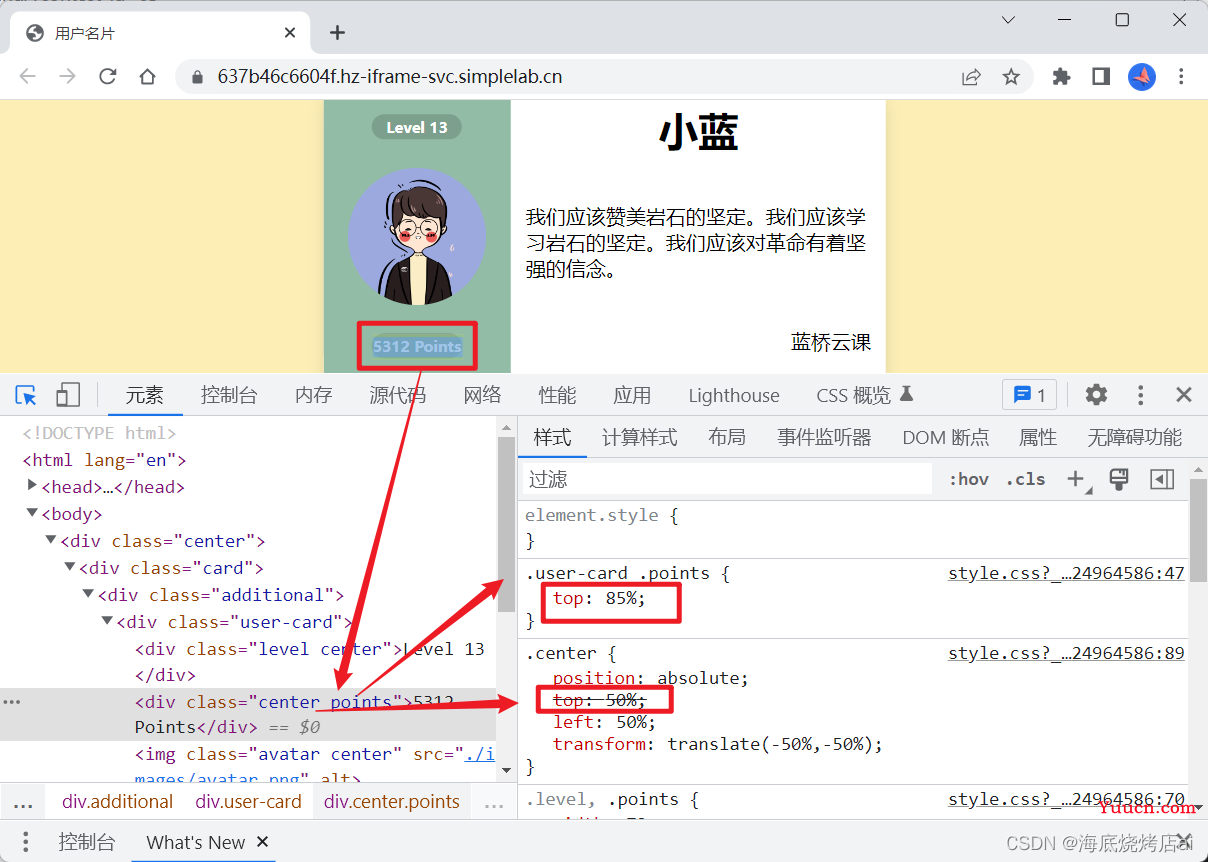The image size is (1208, 862).
Task: Collapse the div class card node
Action: (70, 567)
